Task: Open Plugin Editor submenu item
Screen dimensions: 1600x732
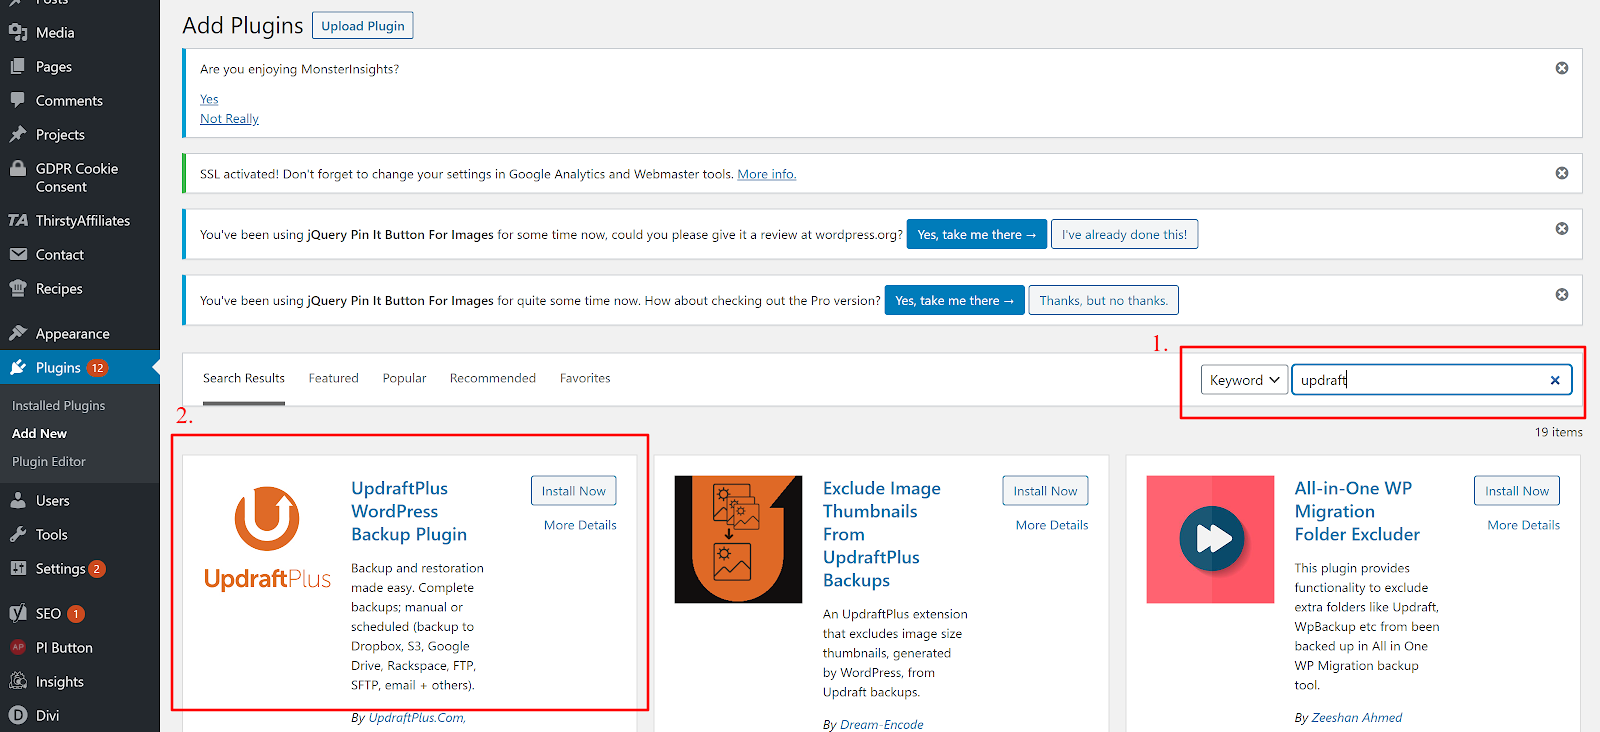Action: pos(49,462)
